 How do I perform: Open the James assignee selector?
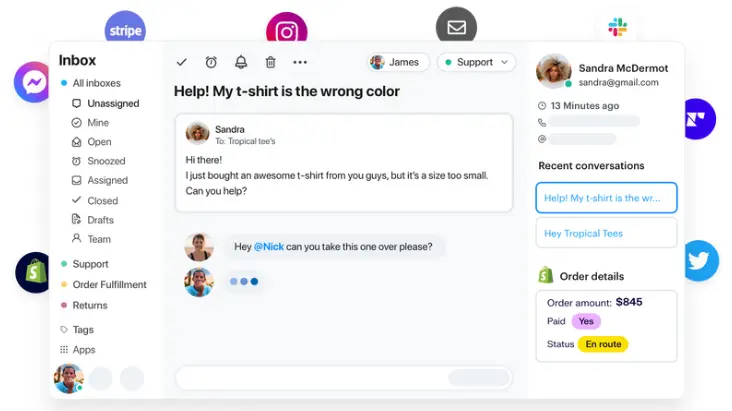pos(398,62)
